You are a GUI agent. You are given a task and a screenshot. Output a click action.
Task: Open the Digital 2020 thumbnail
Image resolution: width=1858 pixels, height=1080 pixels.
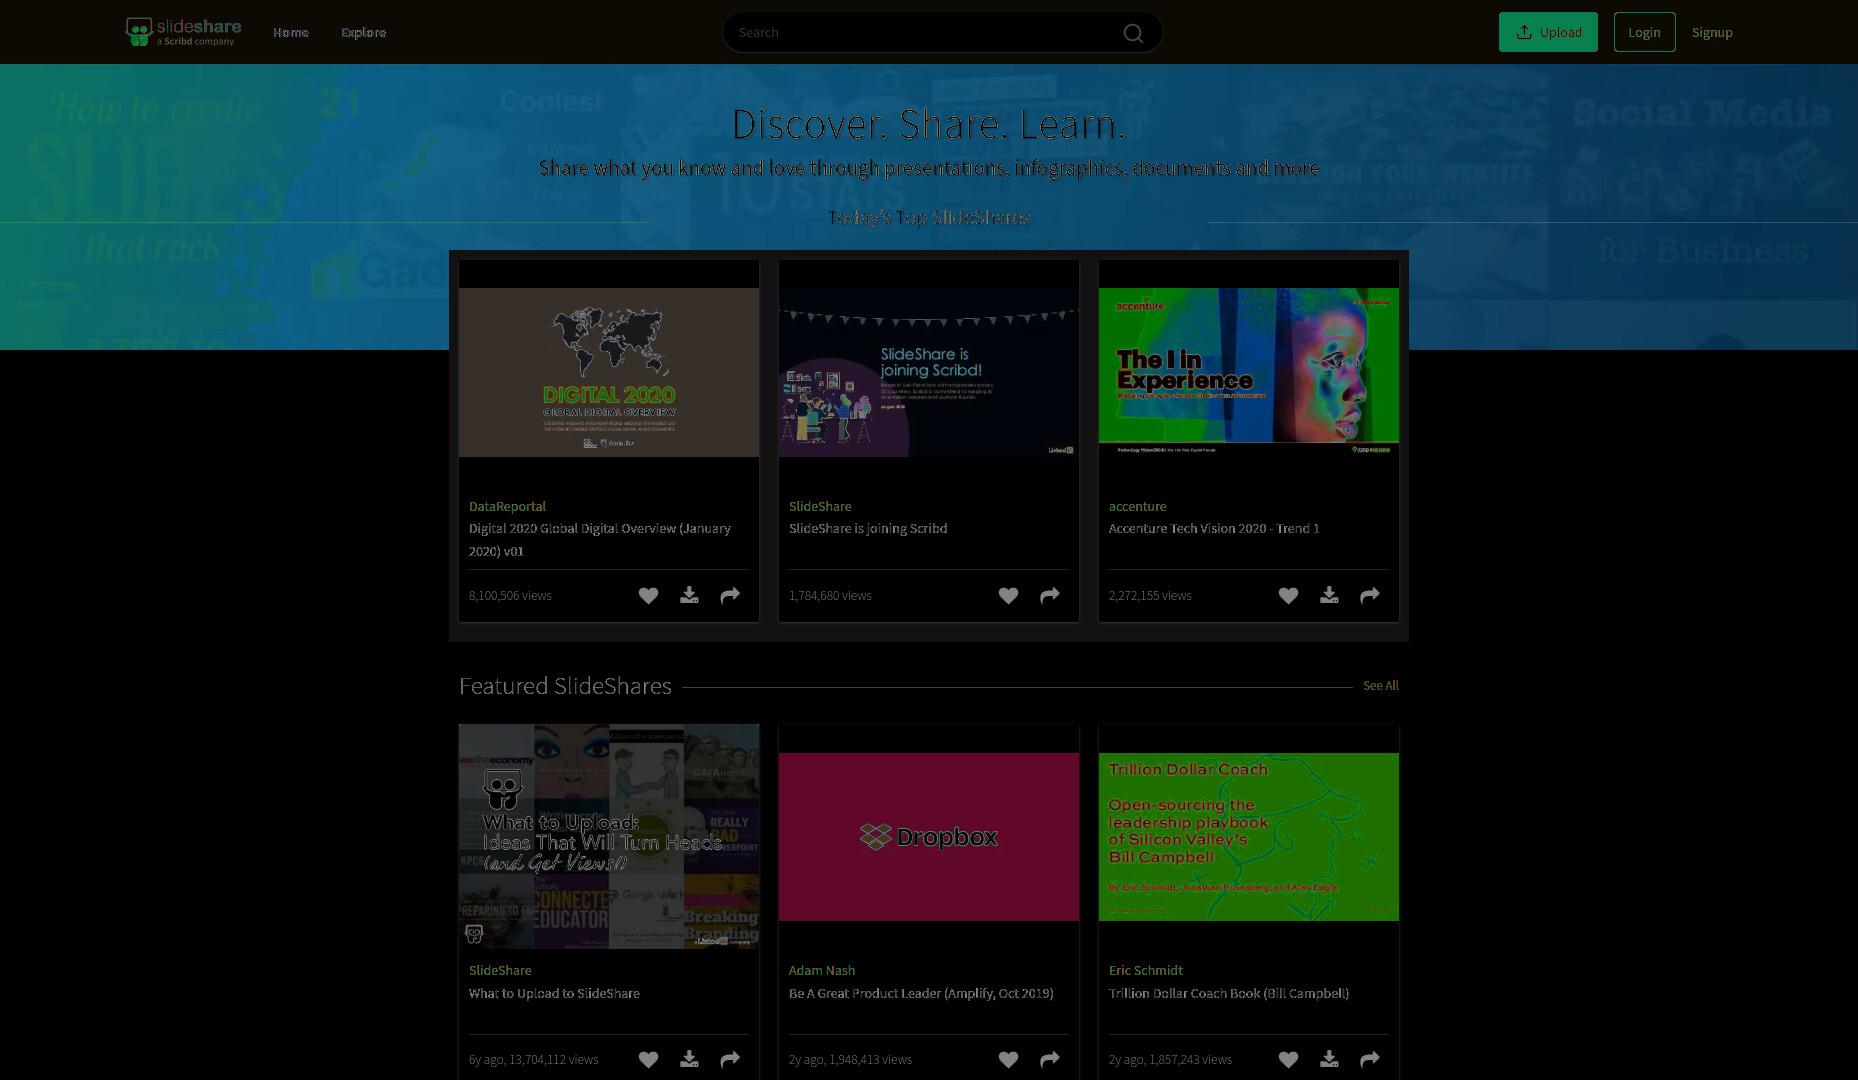click(x=609, y=372)
